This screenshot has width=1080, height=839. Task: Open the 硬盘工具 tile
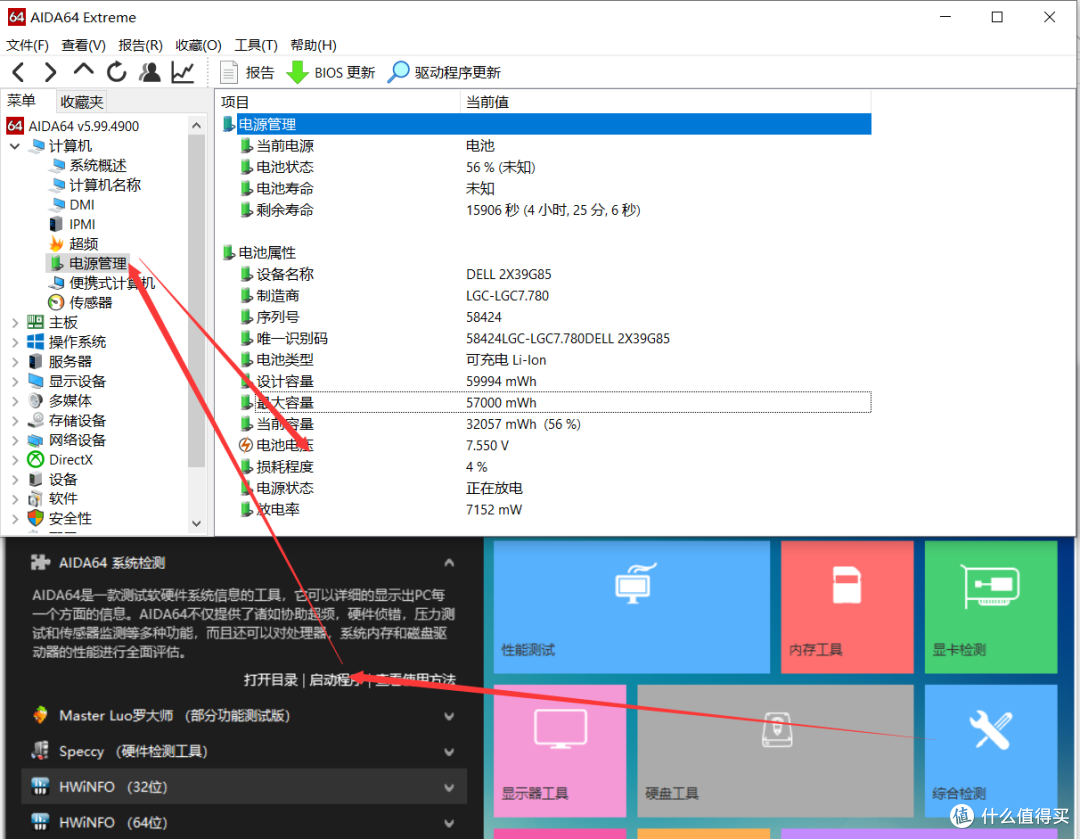tap(776, 750)
